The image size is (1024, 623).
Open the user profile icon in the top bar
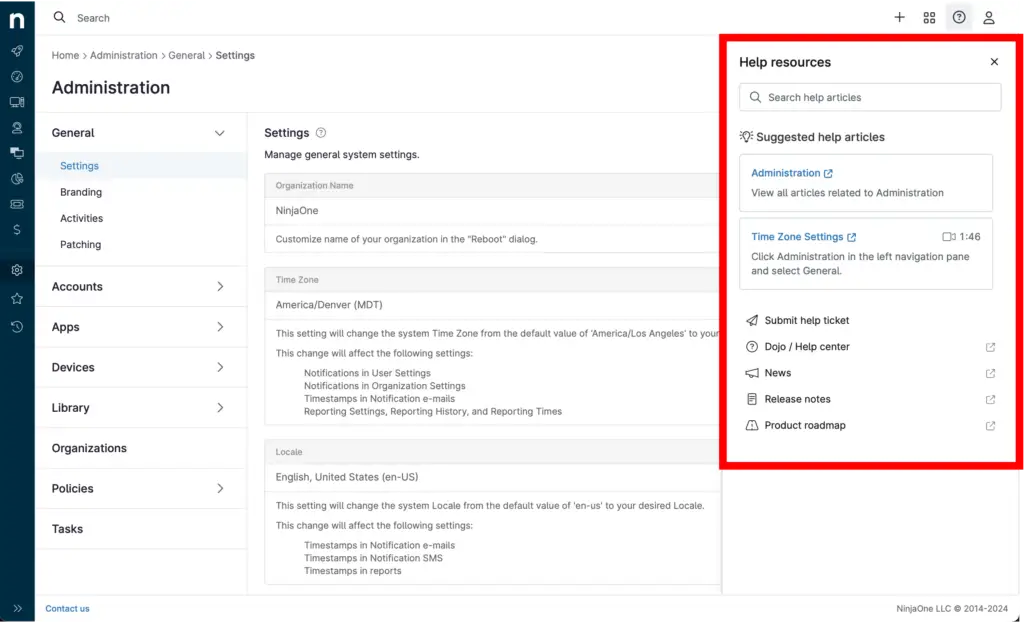coord(989,18)
